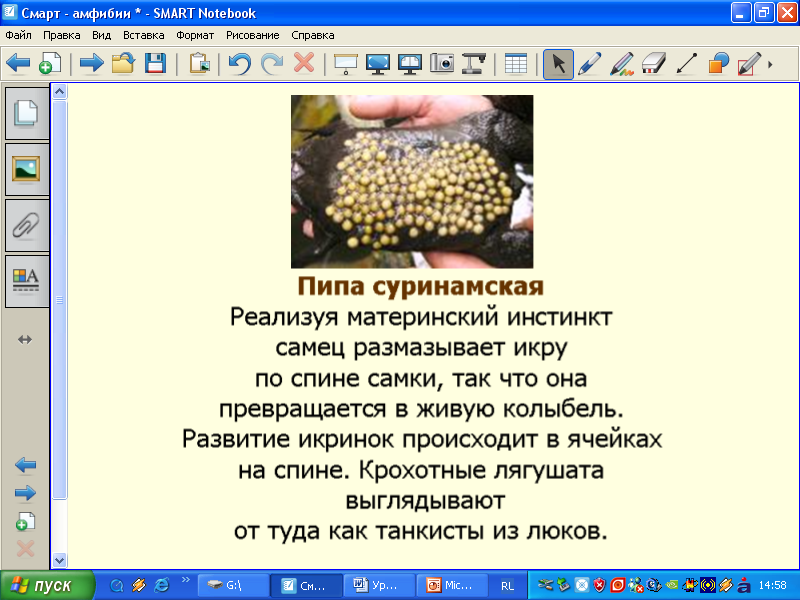Delete selection with the red X toolbar icon

tap(304, 63)
